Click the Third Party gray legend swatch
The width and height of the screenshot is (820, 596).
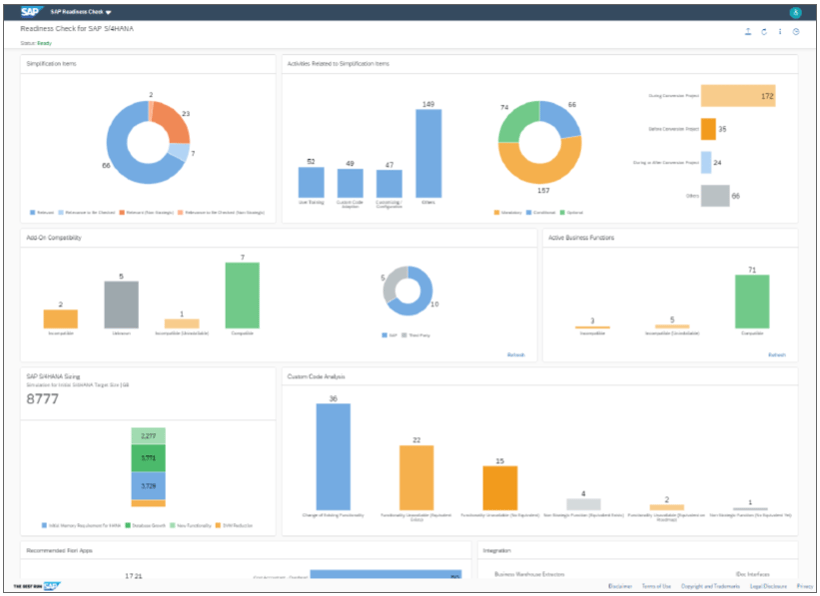(404, 335)
